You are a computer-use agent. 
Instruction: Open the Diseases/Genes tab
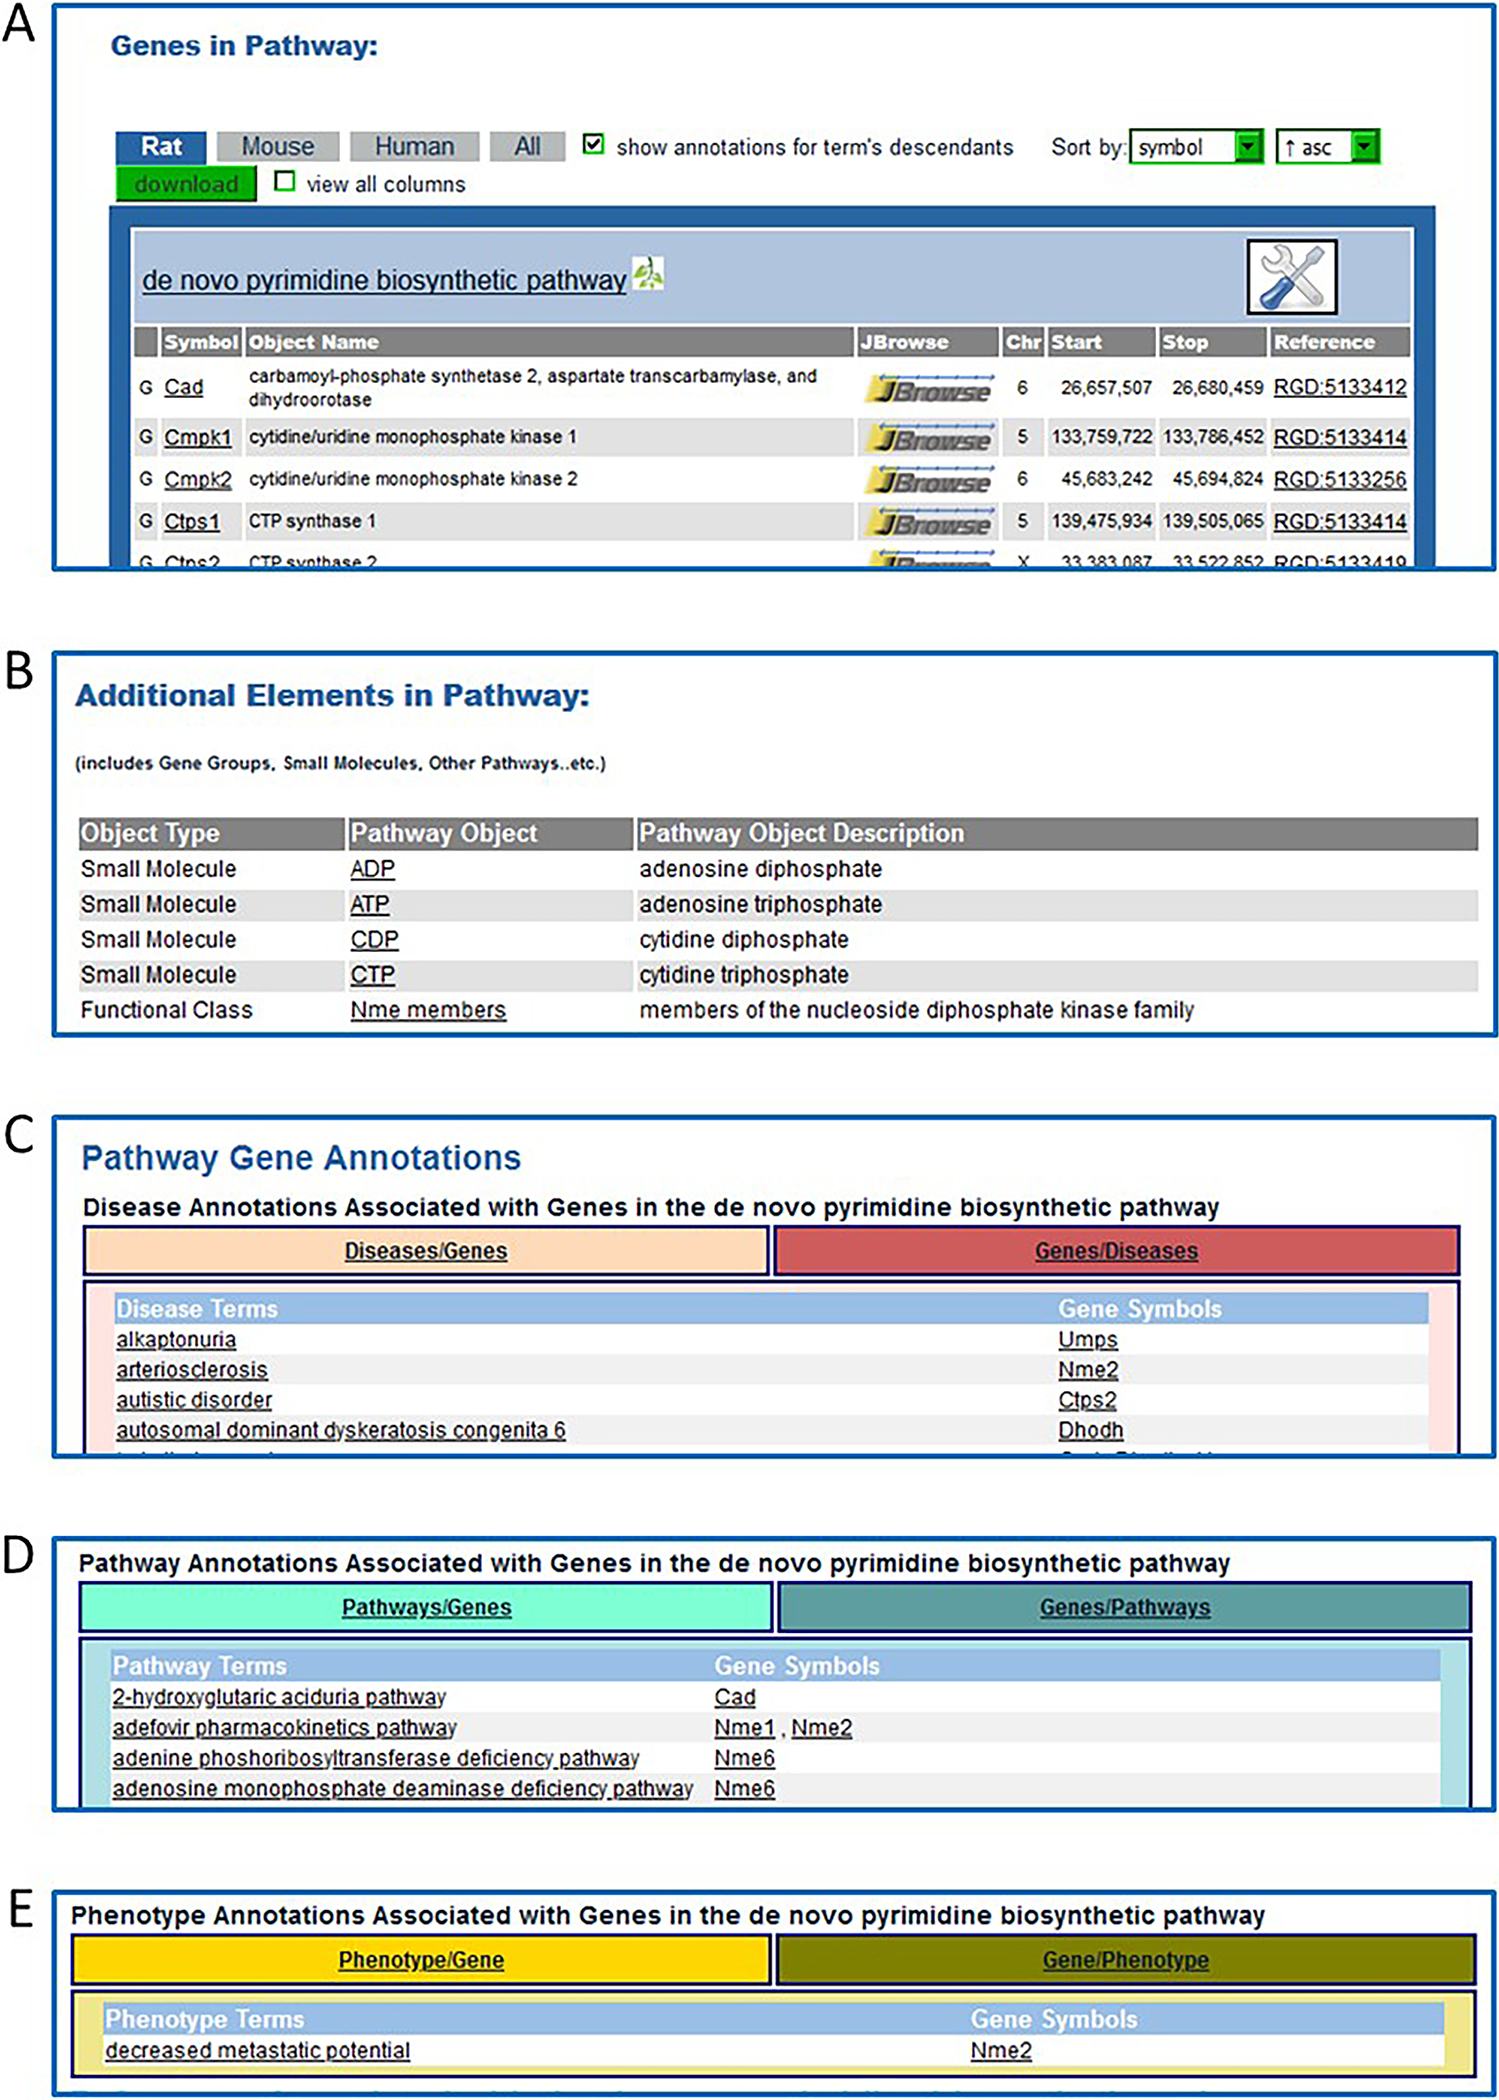(x=426, y=1251)
